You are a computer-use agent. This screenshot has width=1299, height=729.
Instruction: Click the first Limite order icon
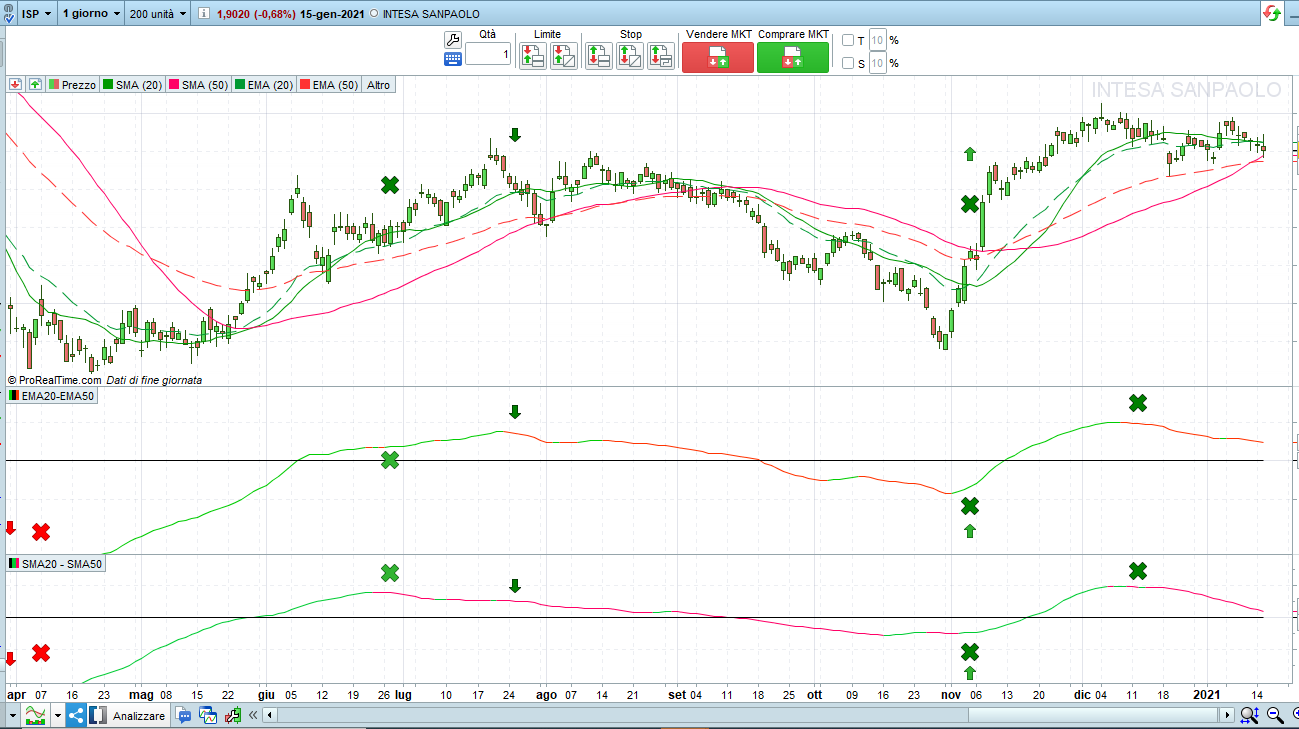(x=532, y=56)
